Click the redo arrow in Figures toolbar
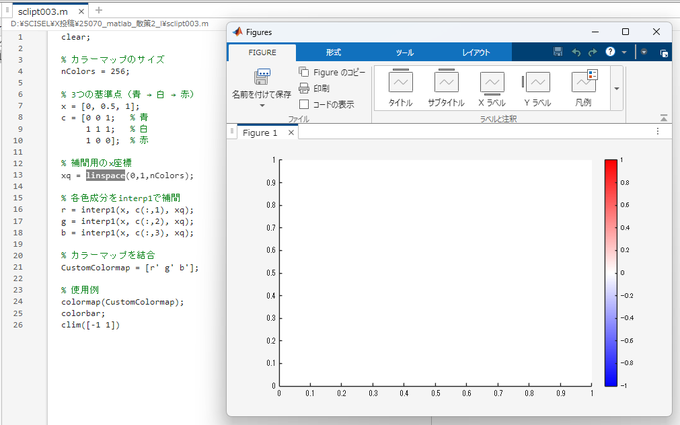The height and width of the screenshot is (425, 680). pyautogui.click(x=592, y=52)
